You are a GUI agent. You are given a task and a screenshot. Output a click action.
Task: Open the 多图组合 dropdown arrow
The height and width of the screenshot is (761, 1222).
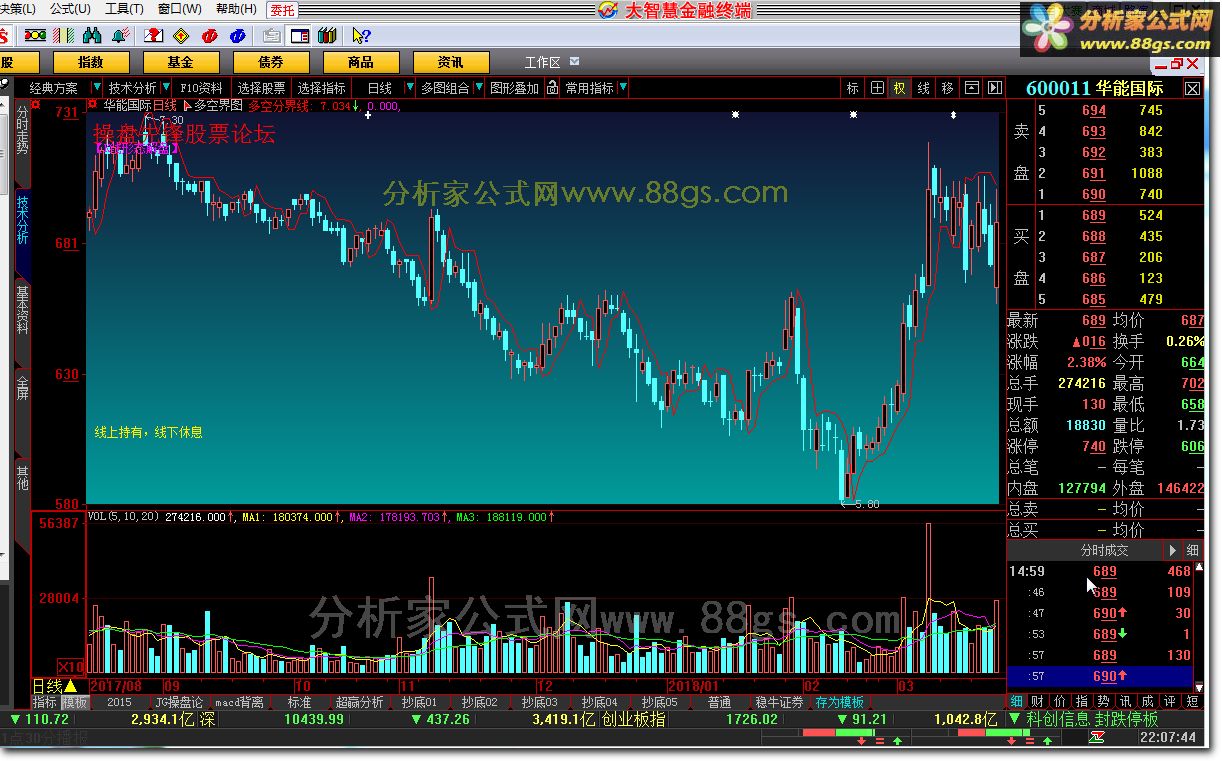click(478, 88)
